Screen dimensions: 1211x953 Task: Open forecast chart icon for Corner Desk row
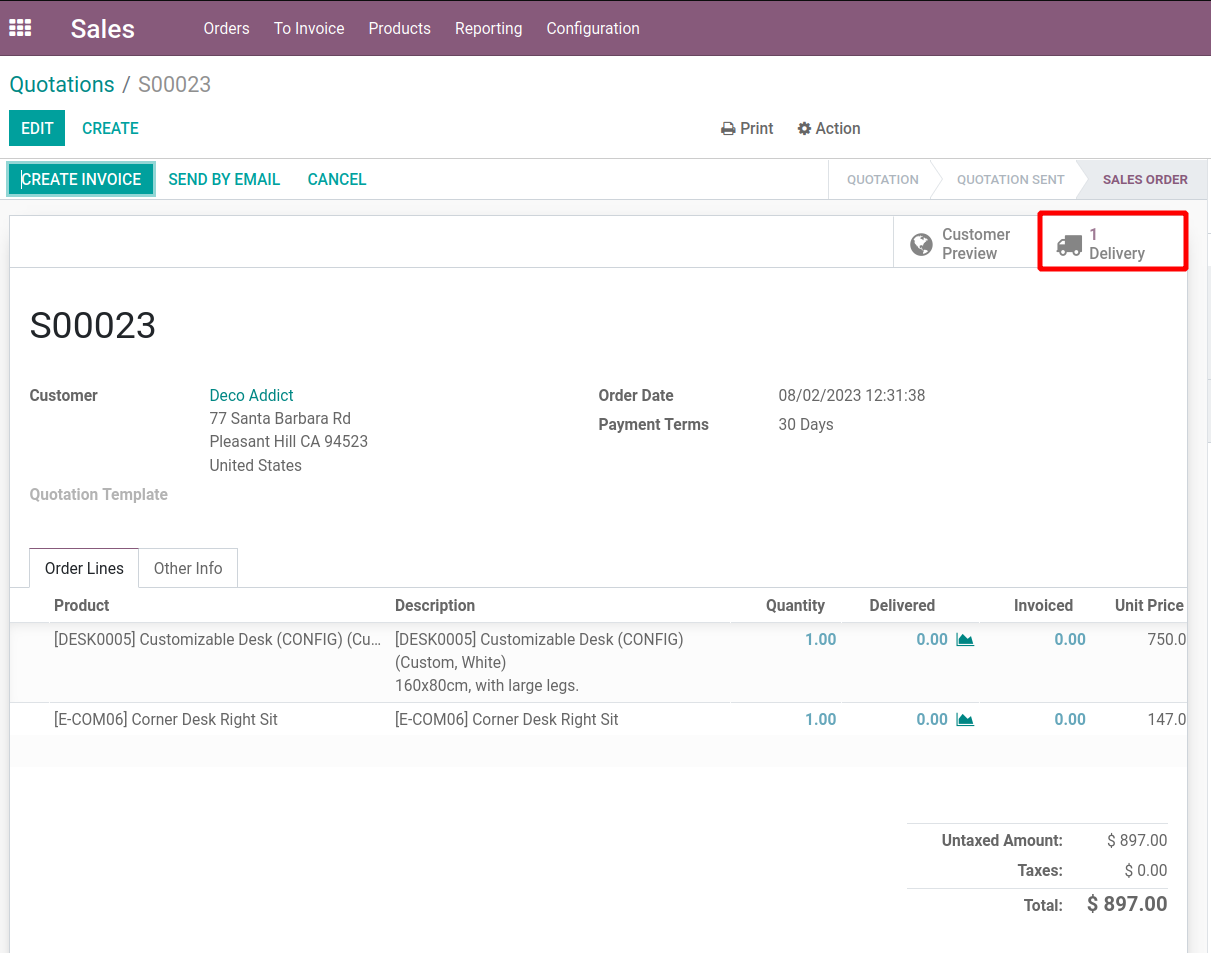tap(965, 720)
